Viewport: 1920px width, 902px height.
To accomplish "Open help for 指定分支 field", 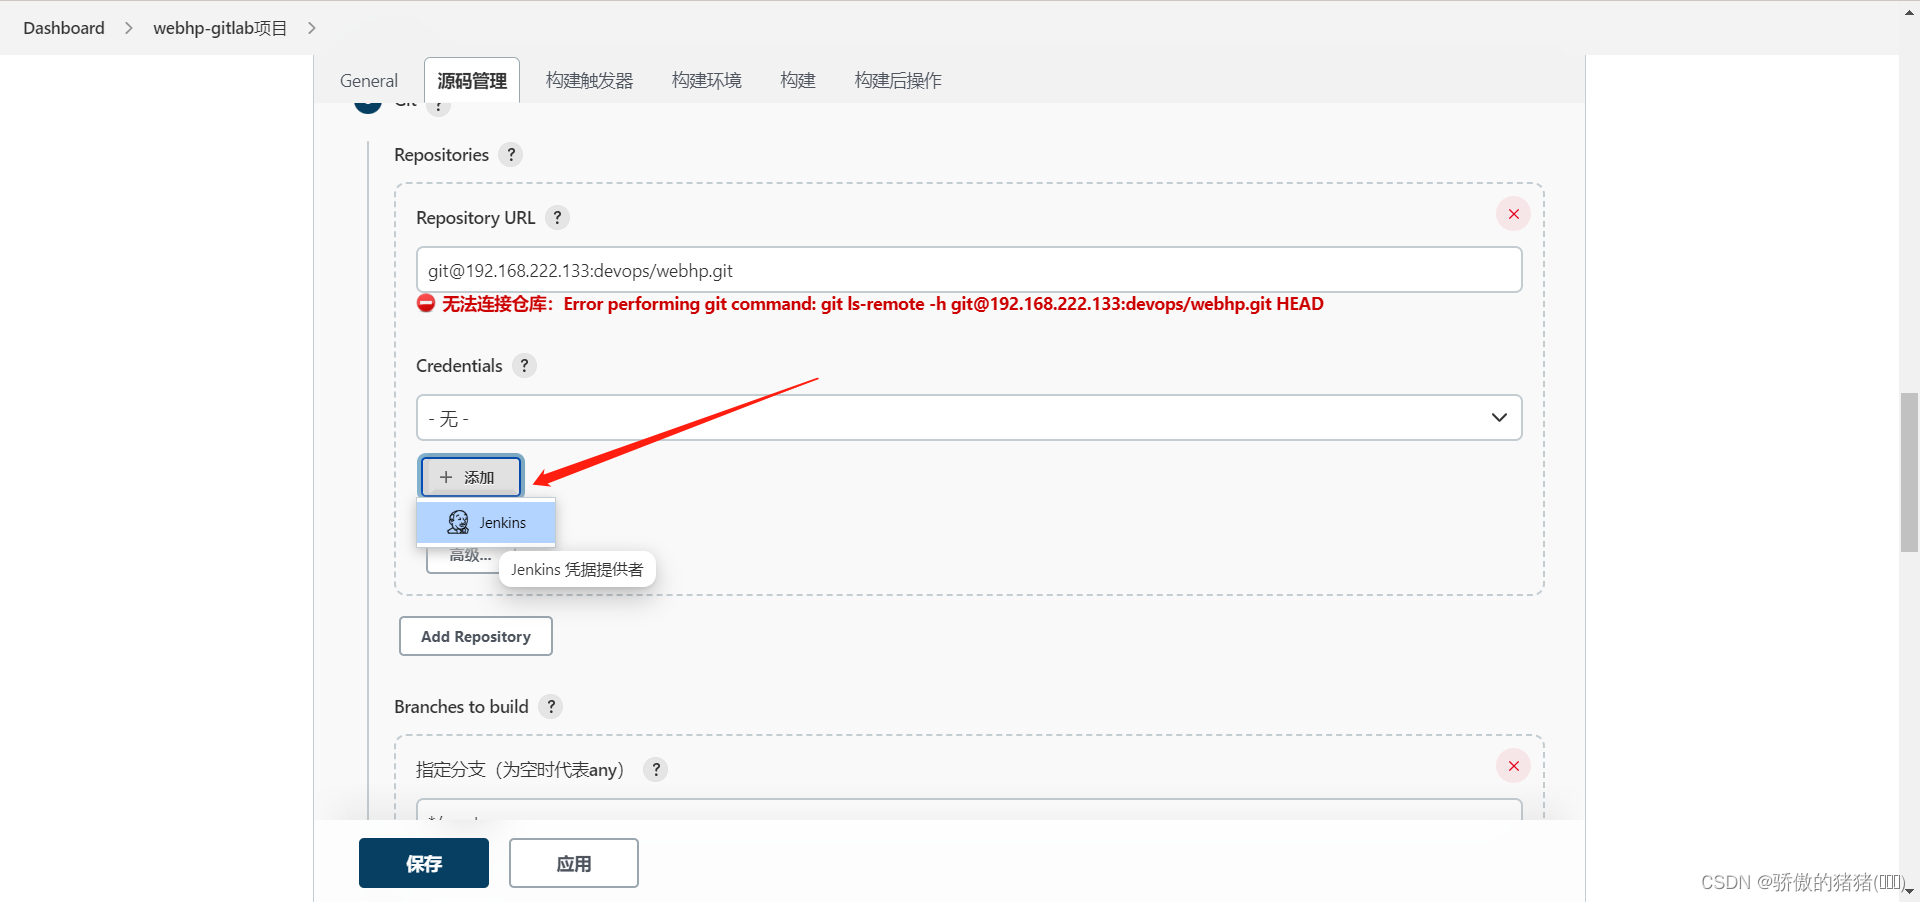I will 656,770.
